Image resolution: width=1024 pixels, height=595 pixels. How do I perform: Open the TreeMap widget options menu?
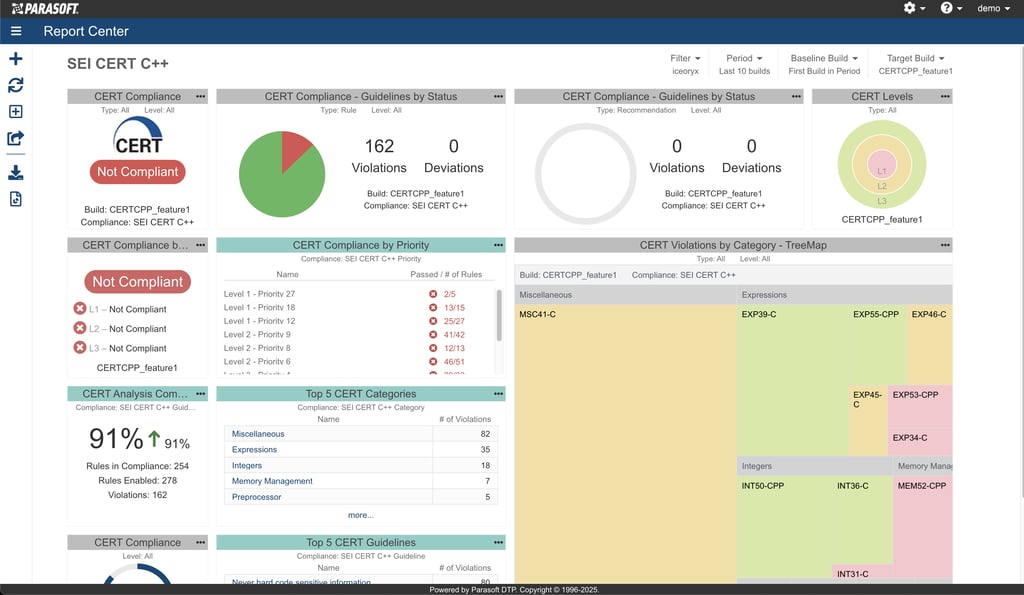pos(945,245)
